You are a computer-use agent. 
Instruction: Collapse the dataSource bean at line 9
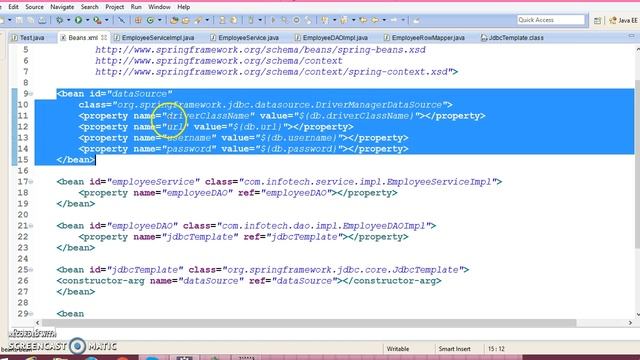pos(31,94)
